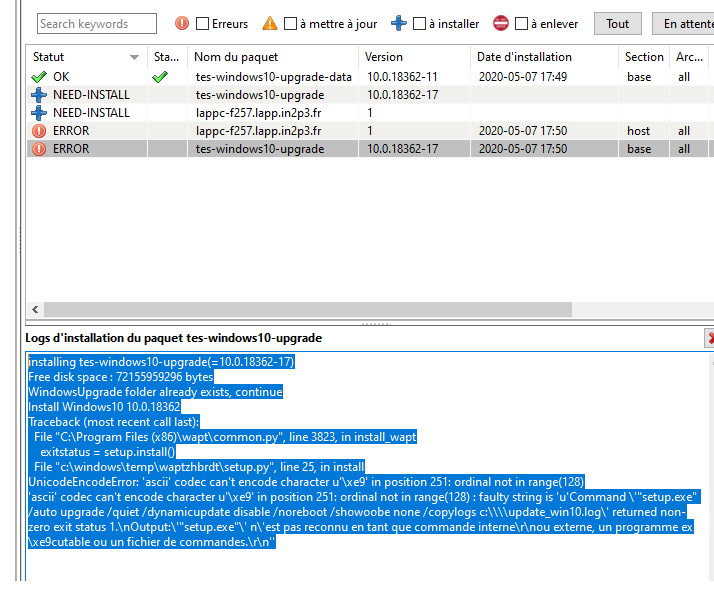
Task: Click the horizontal scrollbar left arrow
Action: pos(35,310)
